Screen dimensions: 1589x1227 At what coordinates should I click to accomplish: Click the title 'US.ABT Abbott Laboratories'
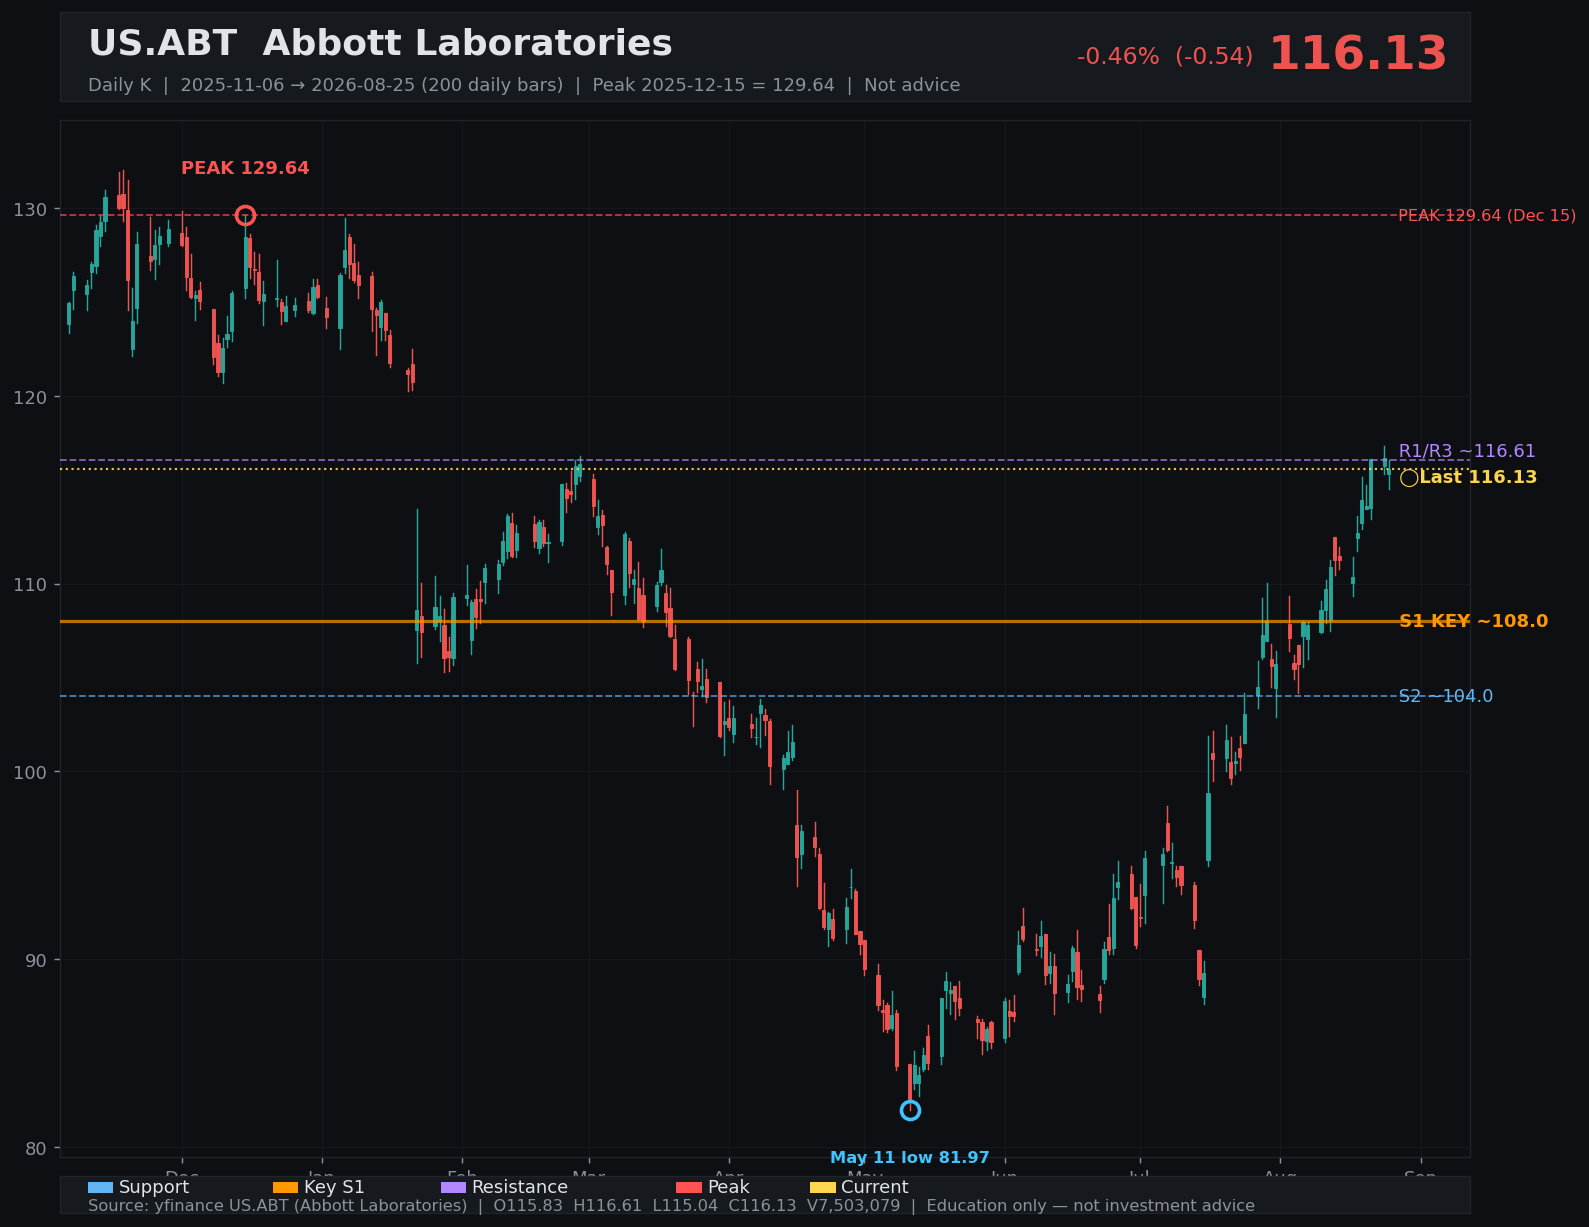(x=380, y=44)
